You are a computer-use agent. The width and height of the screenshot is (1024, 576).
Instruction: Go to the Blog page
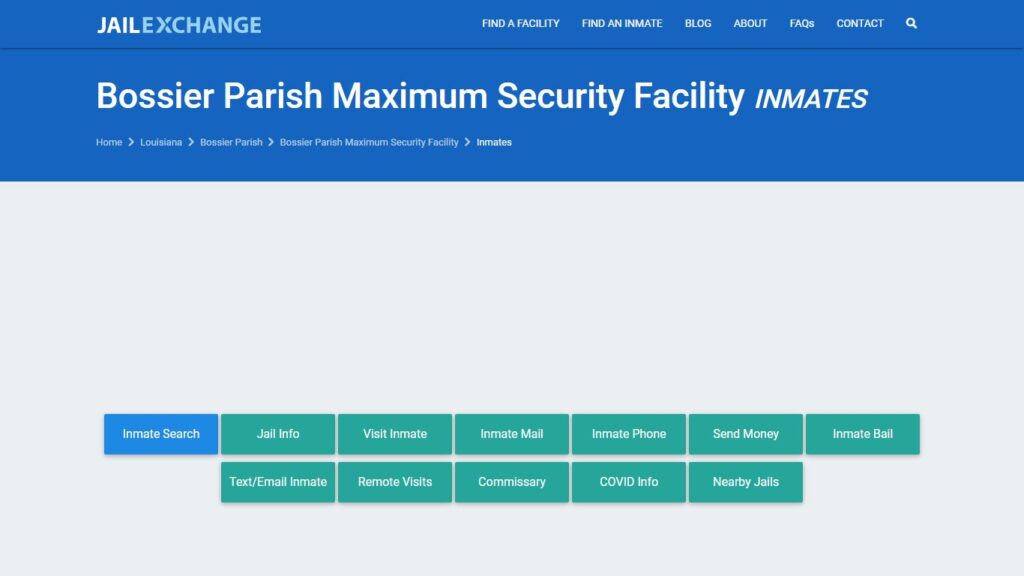point(697,24)
